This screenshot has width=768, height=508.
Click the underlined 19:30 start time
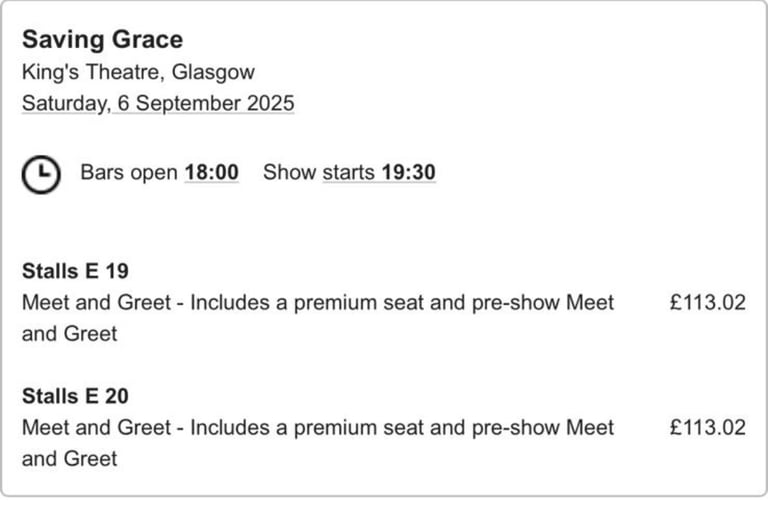(408, 172)
